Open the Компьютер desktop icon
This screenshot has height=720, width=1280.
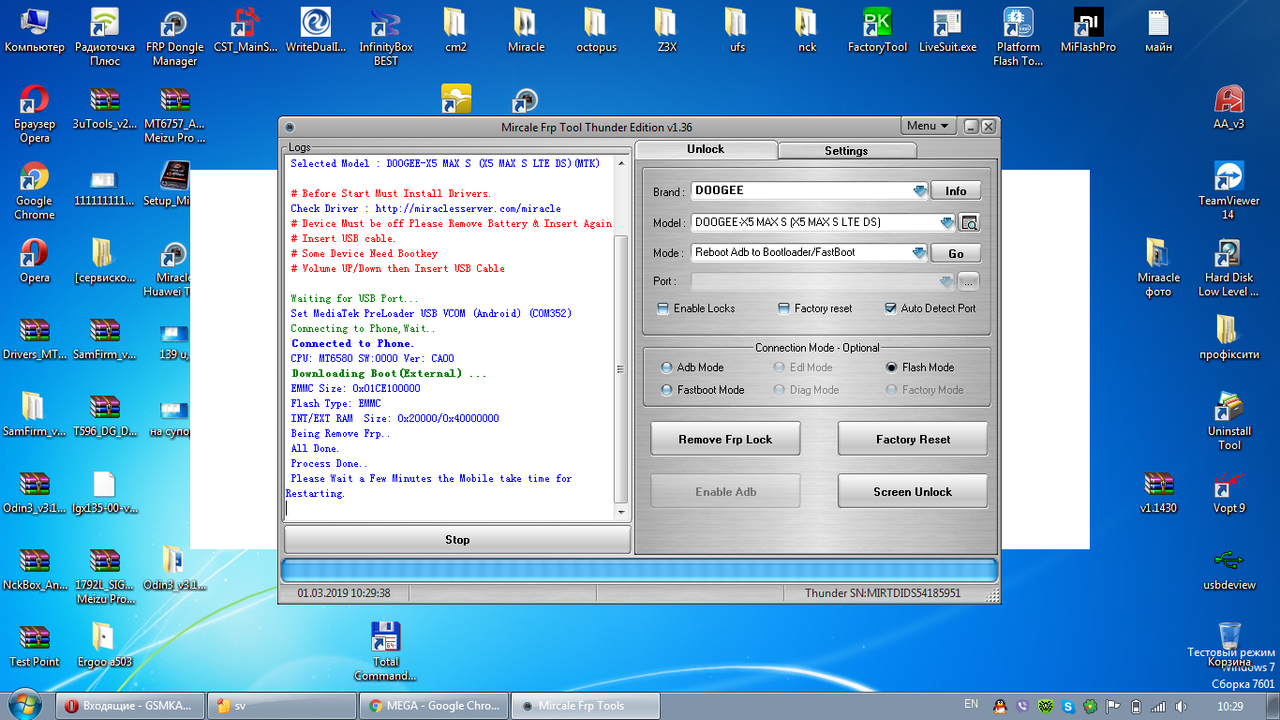pyautogui.click(x=34, y=31)
